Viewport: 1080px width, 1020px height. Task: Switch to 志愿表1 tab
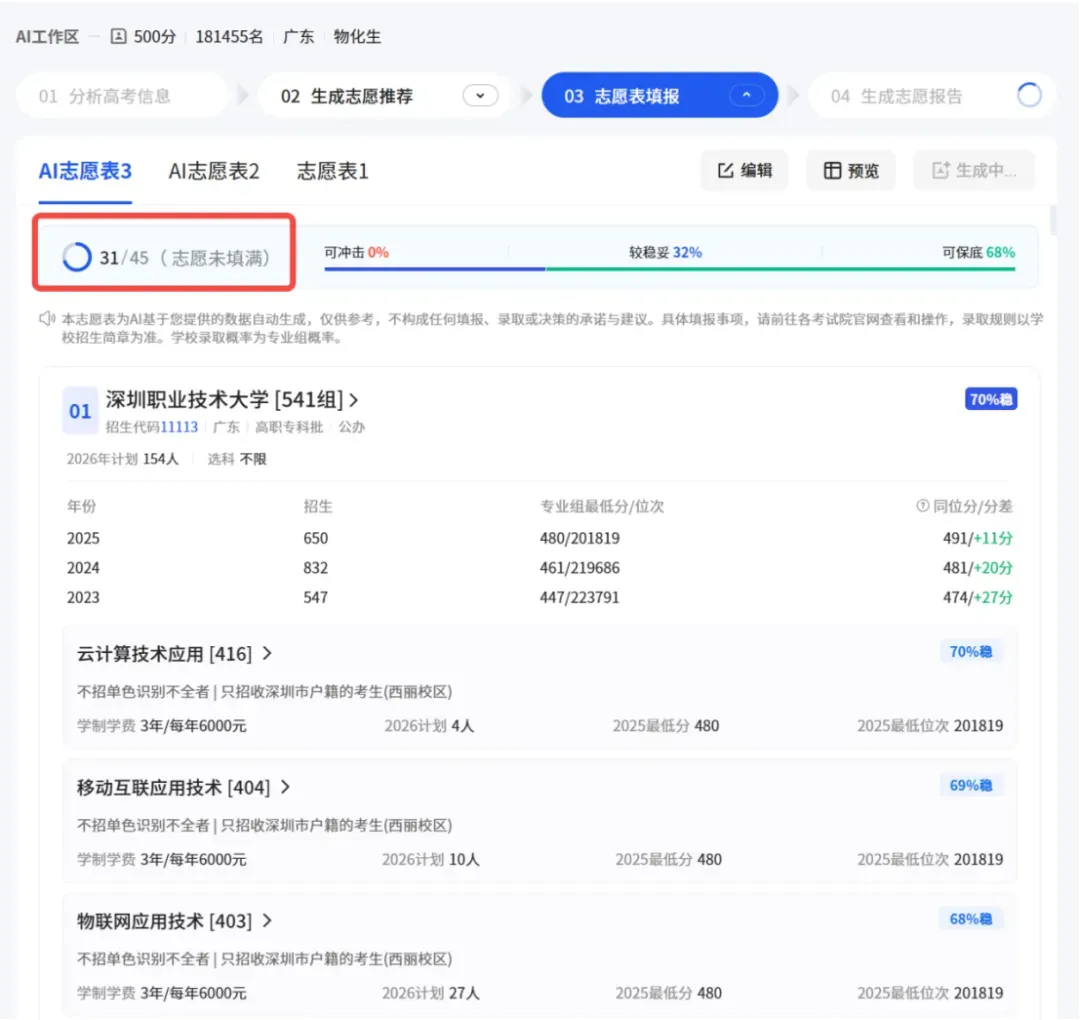point(333,171)
